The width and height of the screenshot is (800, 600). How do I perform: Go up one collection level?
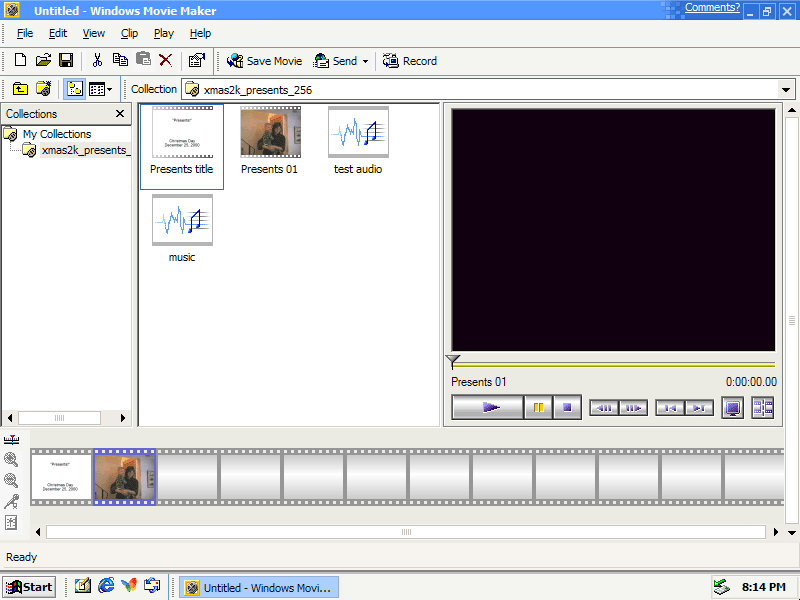(20, 89)
